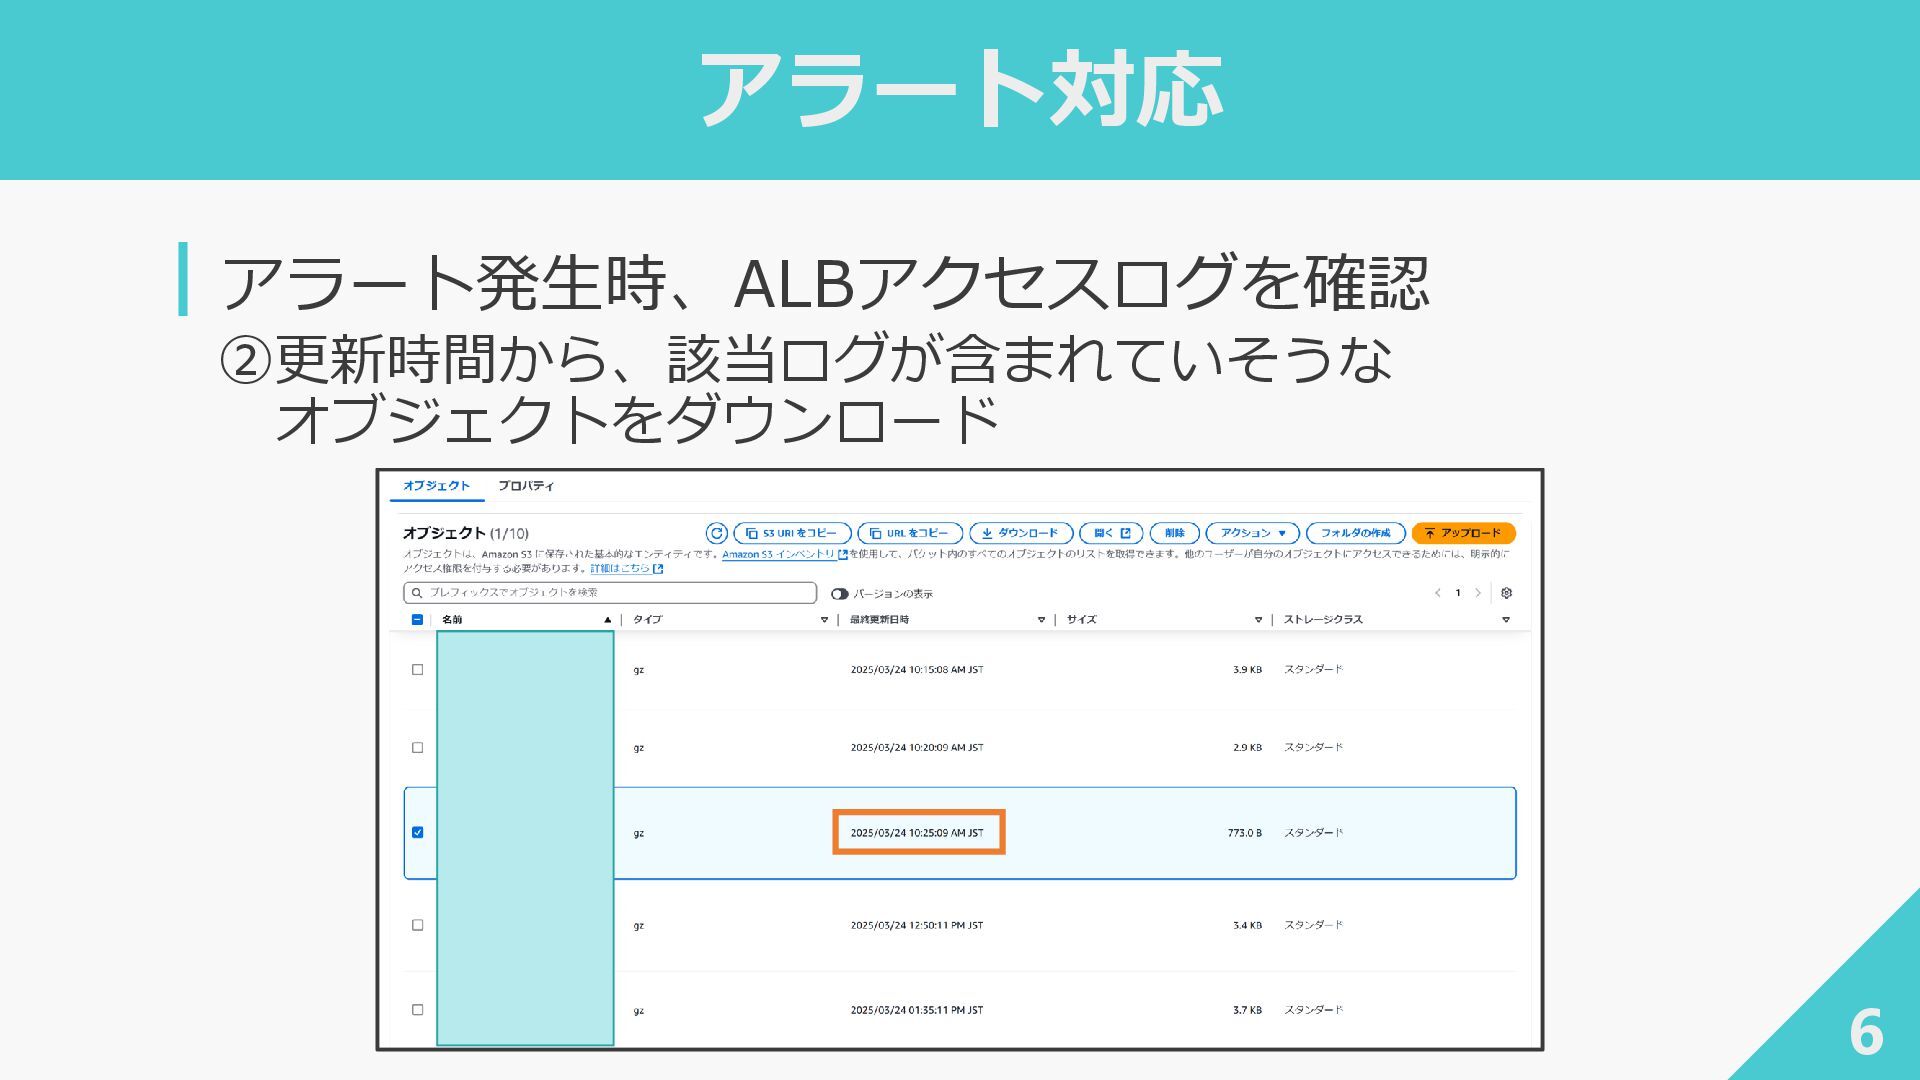Viewport: 1920px width, 1080px height.
Task: Go to next page arrow
Action: [1478, 593]
